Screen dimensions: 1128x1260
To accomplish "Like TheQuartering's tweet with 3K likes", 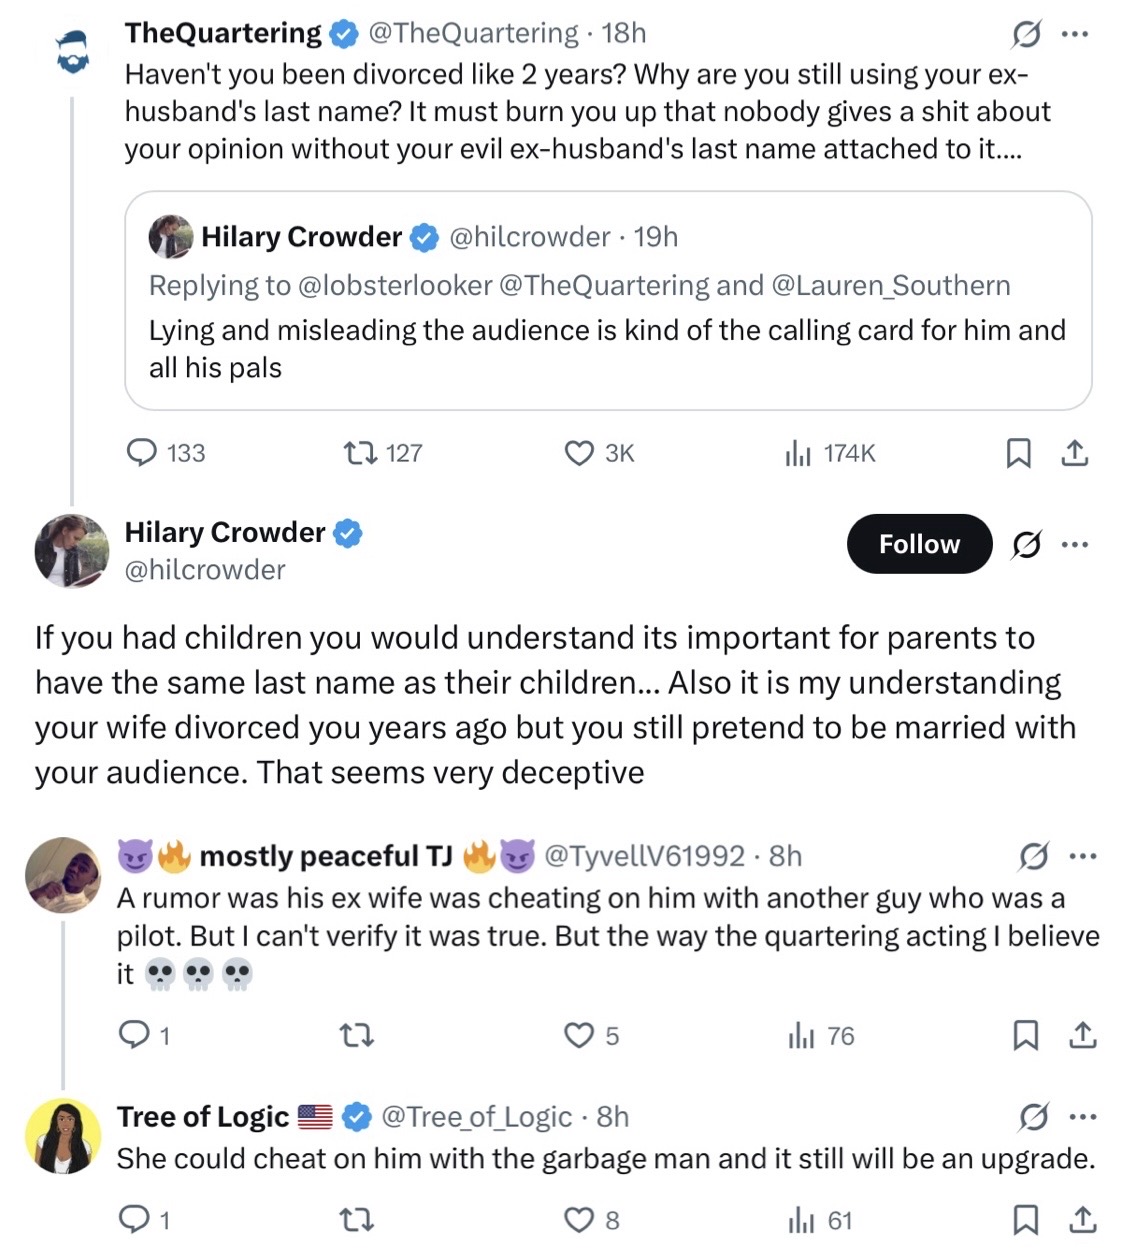I will pos(599,453).
